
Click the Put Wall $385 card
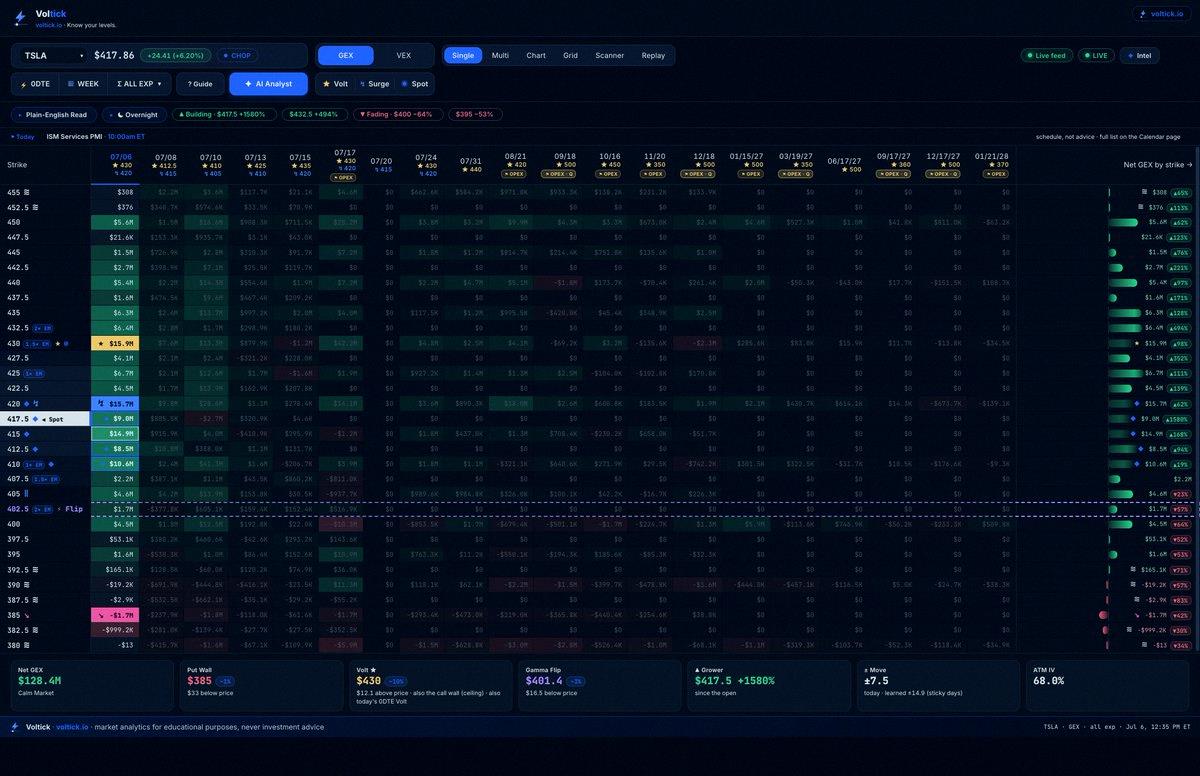coord(263,685)
